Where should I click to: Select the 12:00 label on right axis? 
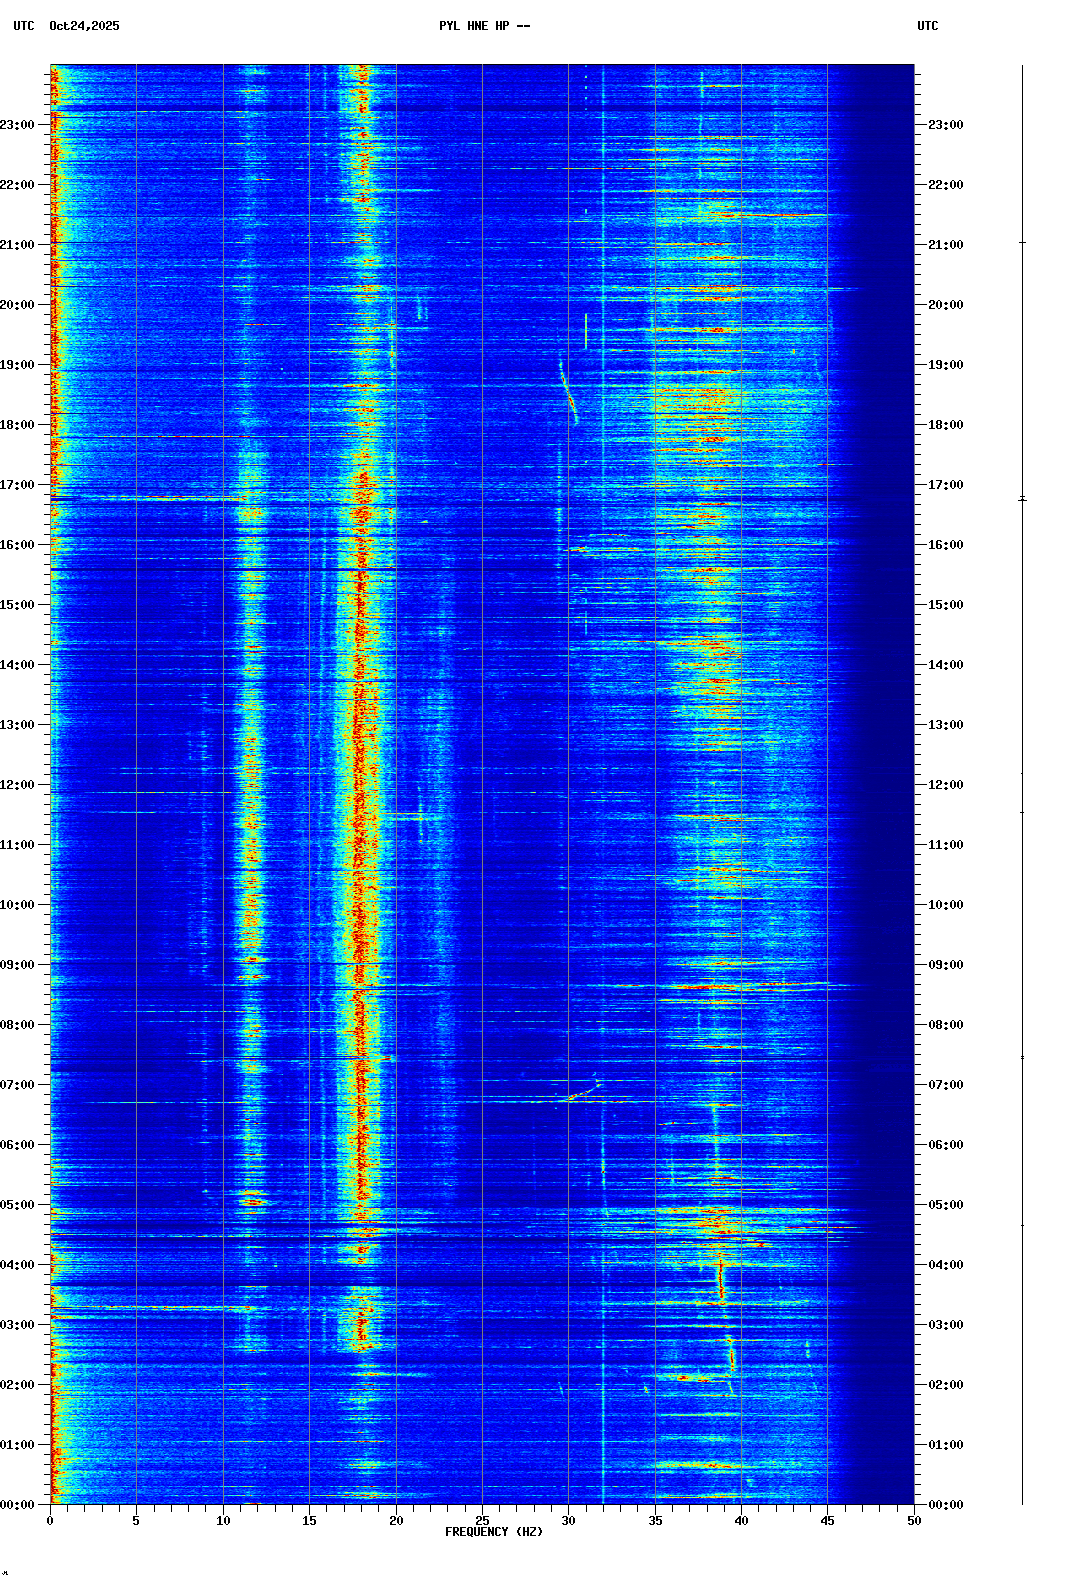pyautogui.click(x=945, y=785)
